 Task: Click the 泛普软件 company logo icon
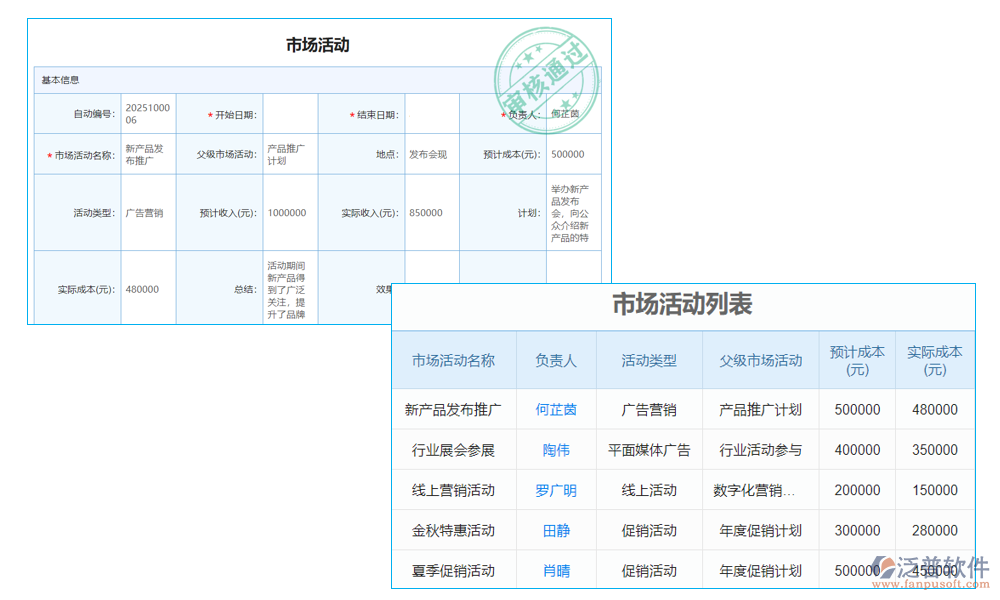pyautogui.click(x=886, y=567)
